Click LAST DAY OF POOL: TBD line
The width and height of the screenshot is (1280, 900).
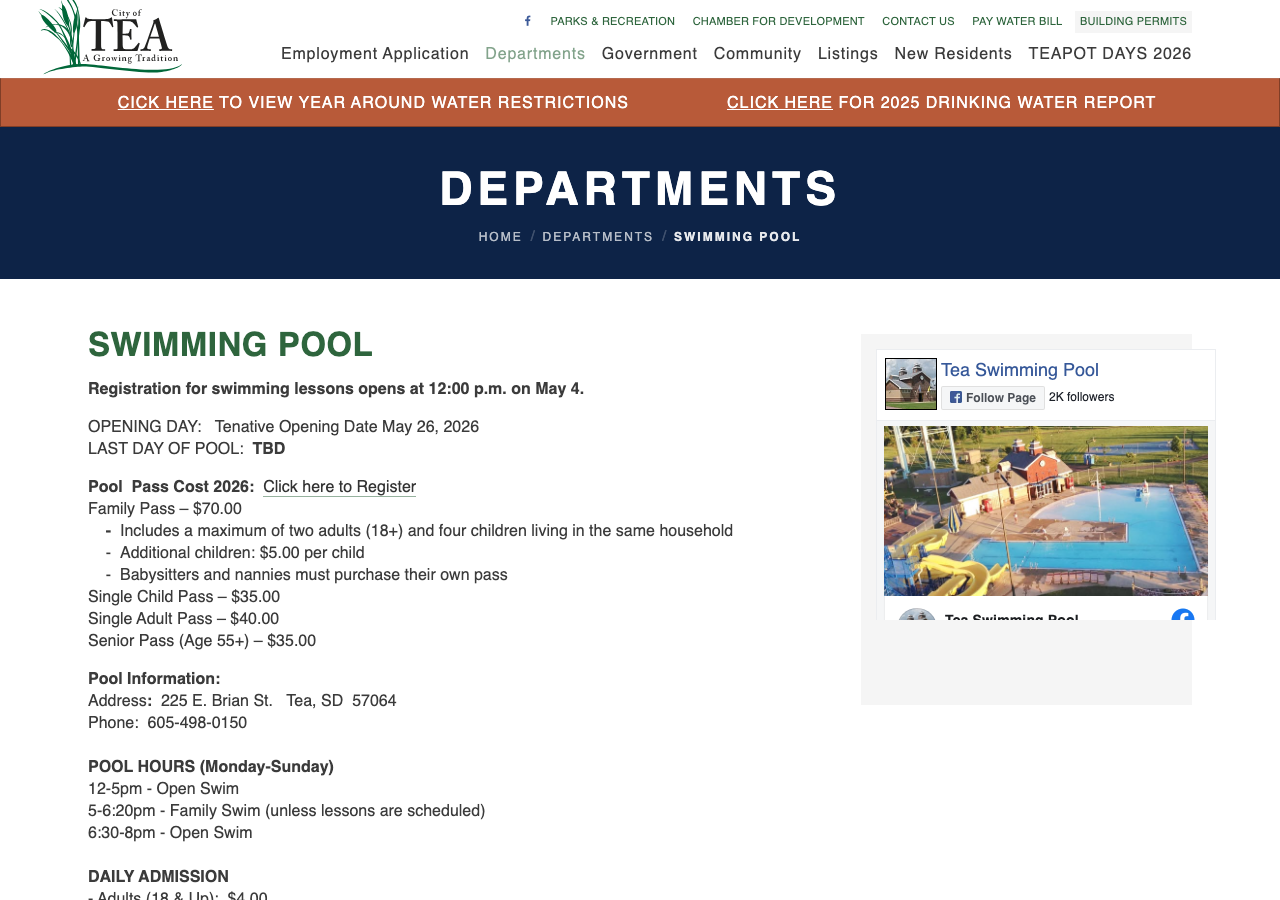tap(187, 449)
